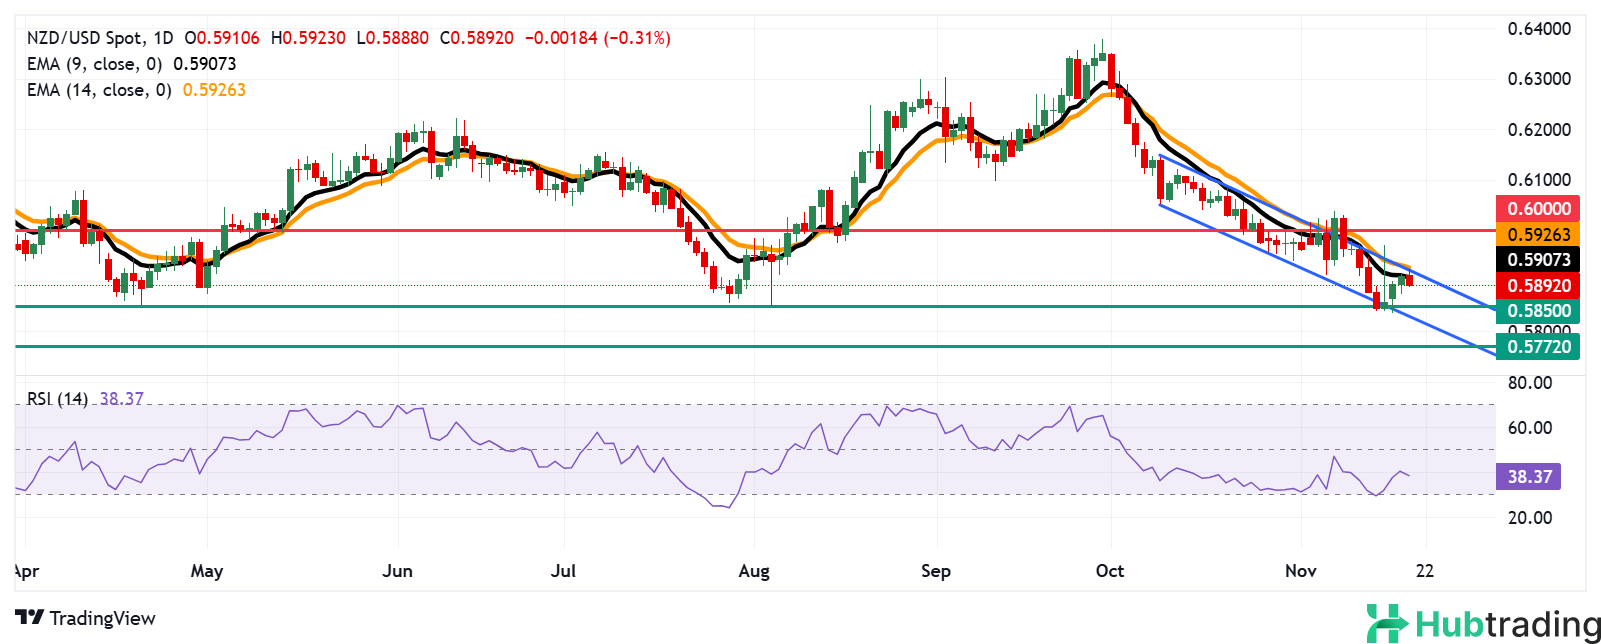This screenshot has width=1601, height=644.
Task: Click the TradingView logo icon
Action: pos(30,618)
